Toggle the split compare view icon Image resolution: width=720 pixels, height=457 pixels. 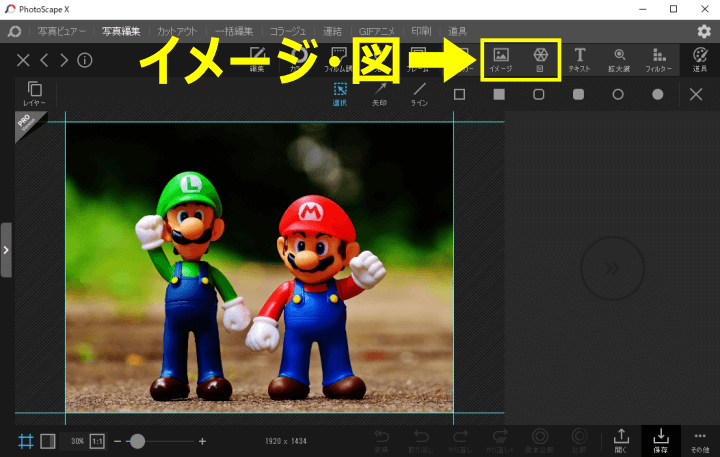pyautogui.click(x=48, y=441)
